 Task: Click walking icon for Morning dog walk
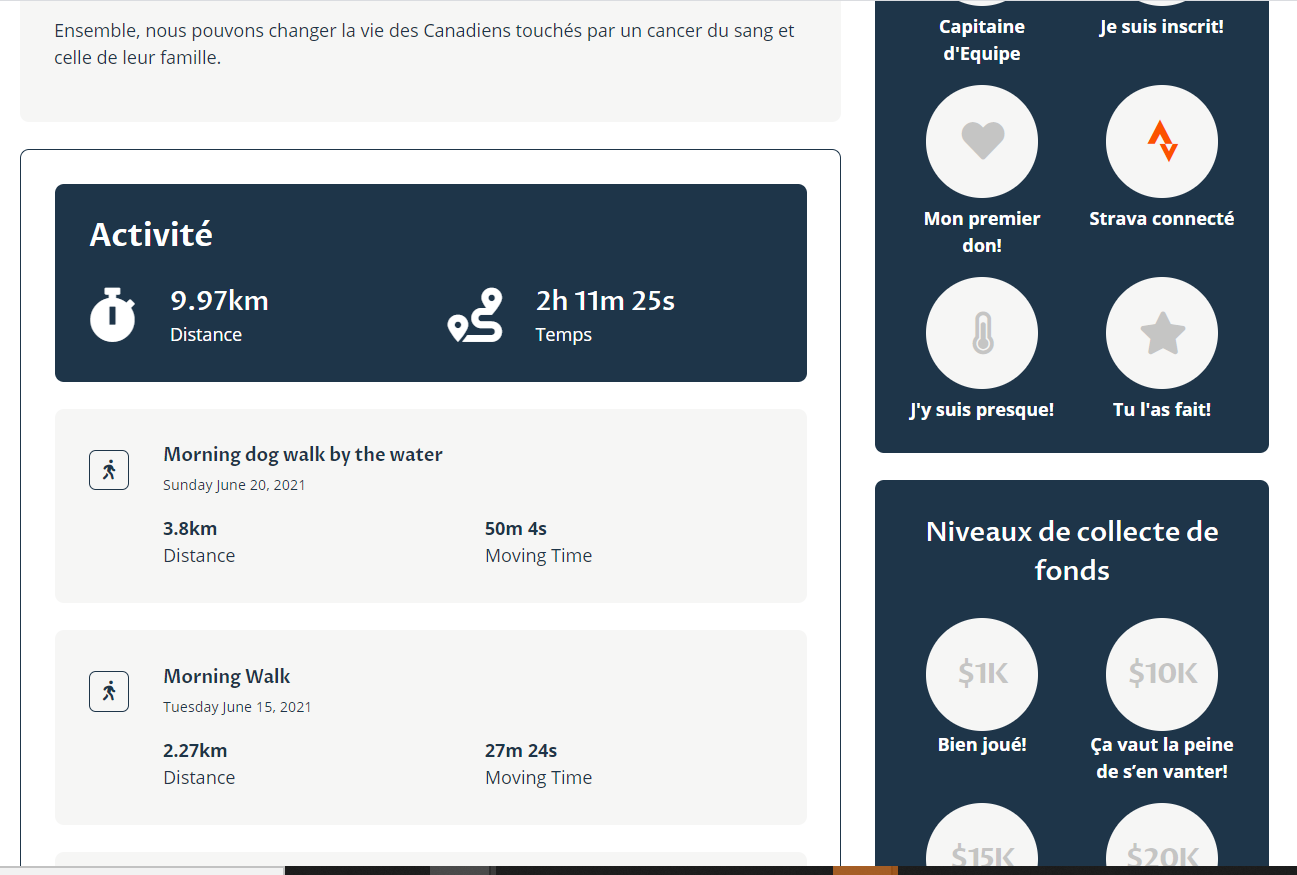coord(109,470)
